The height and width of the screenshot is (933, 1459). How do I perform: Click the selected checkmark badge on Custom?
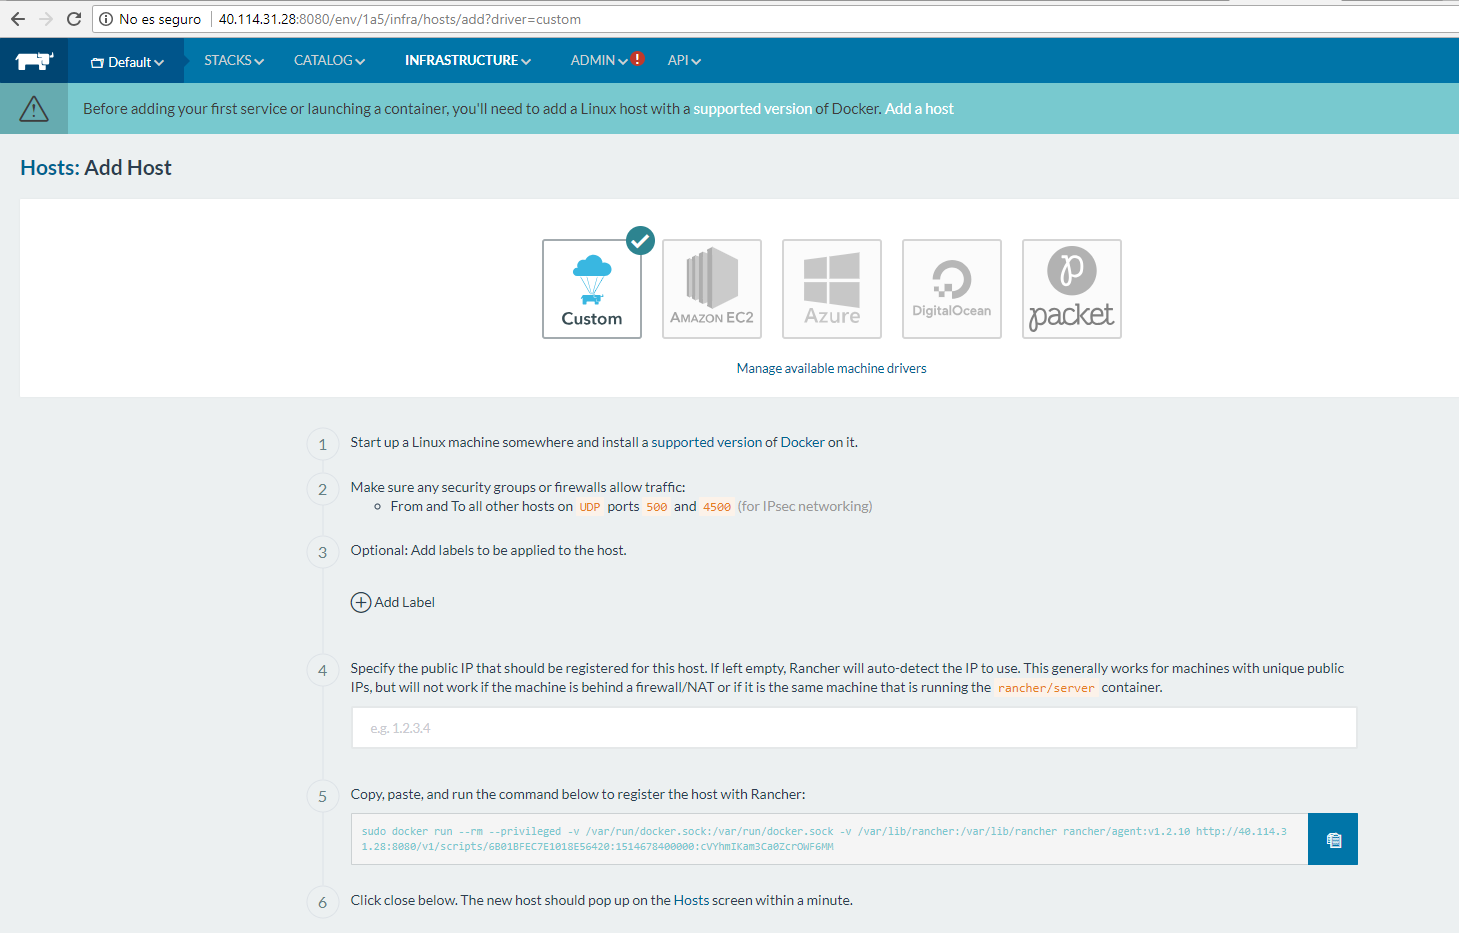[640, 241]
